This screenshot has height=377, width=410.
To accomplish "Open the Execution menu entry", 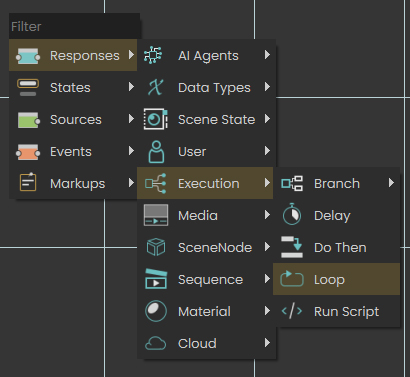I will tap(205, 183).
